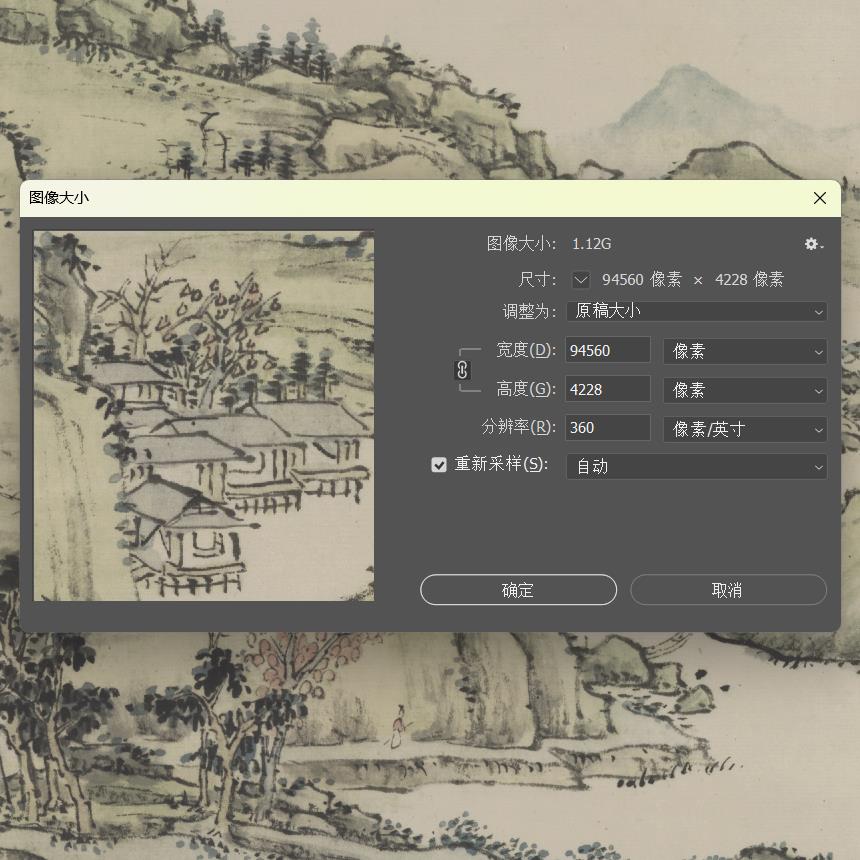The width and height of the screenshot is (860, 860).
Task: Uncheck the 重新采样 checkbox
Action: 439,465
